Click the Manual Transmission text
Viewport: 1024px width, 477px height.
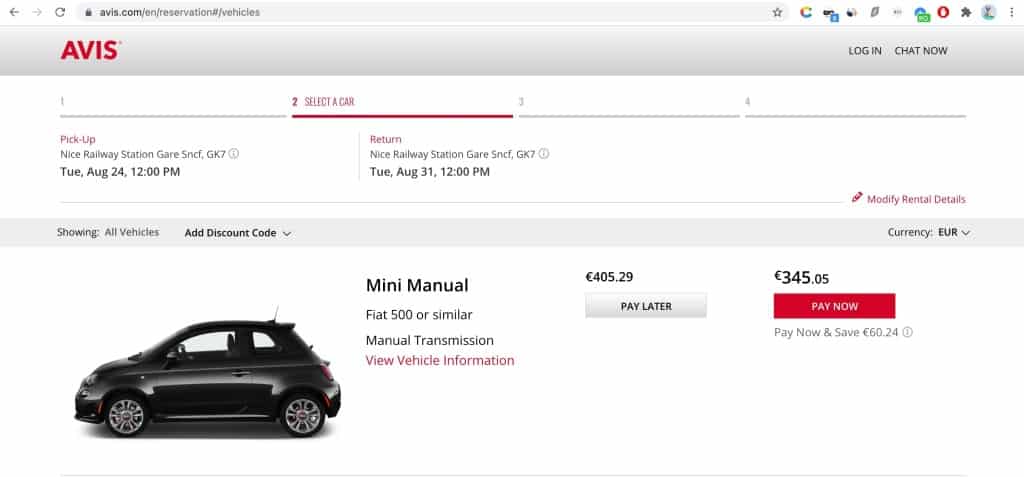[430, 340]
